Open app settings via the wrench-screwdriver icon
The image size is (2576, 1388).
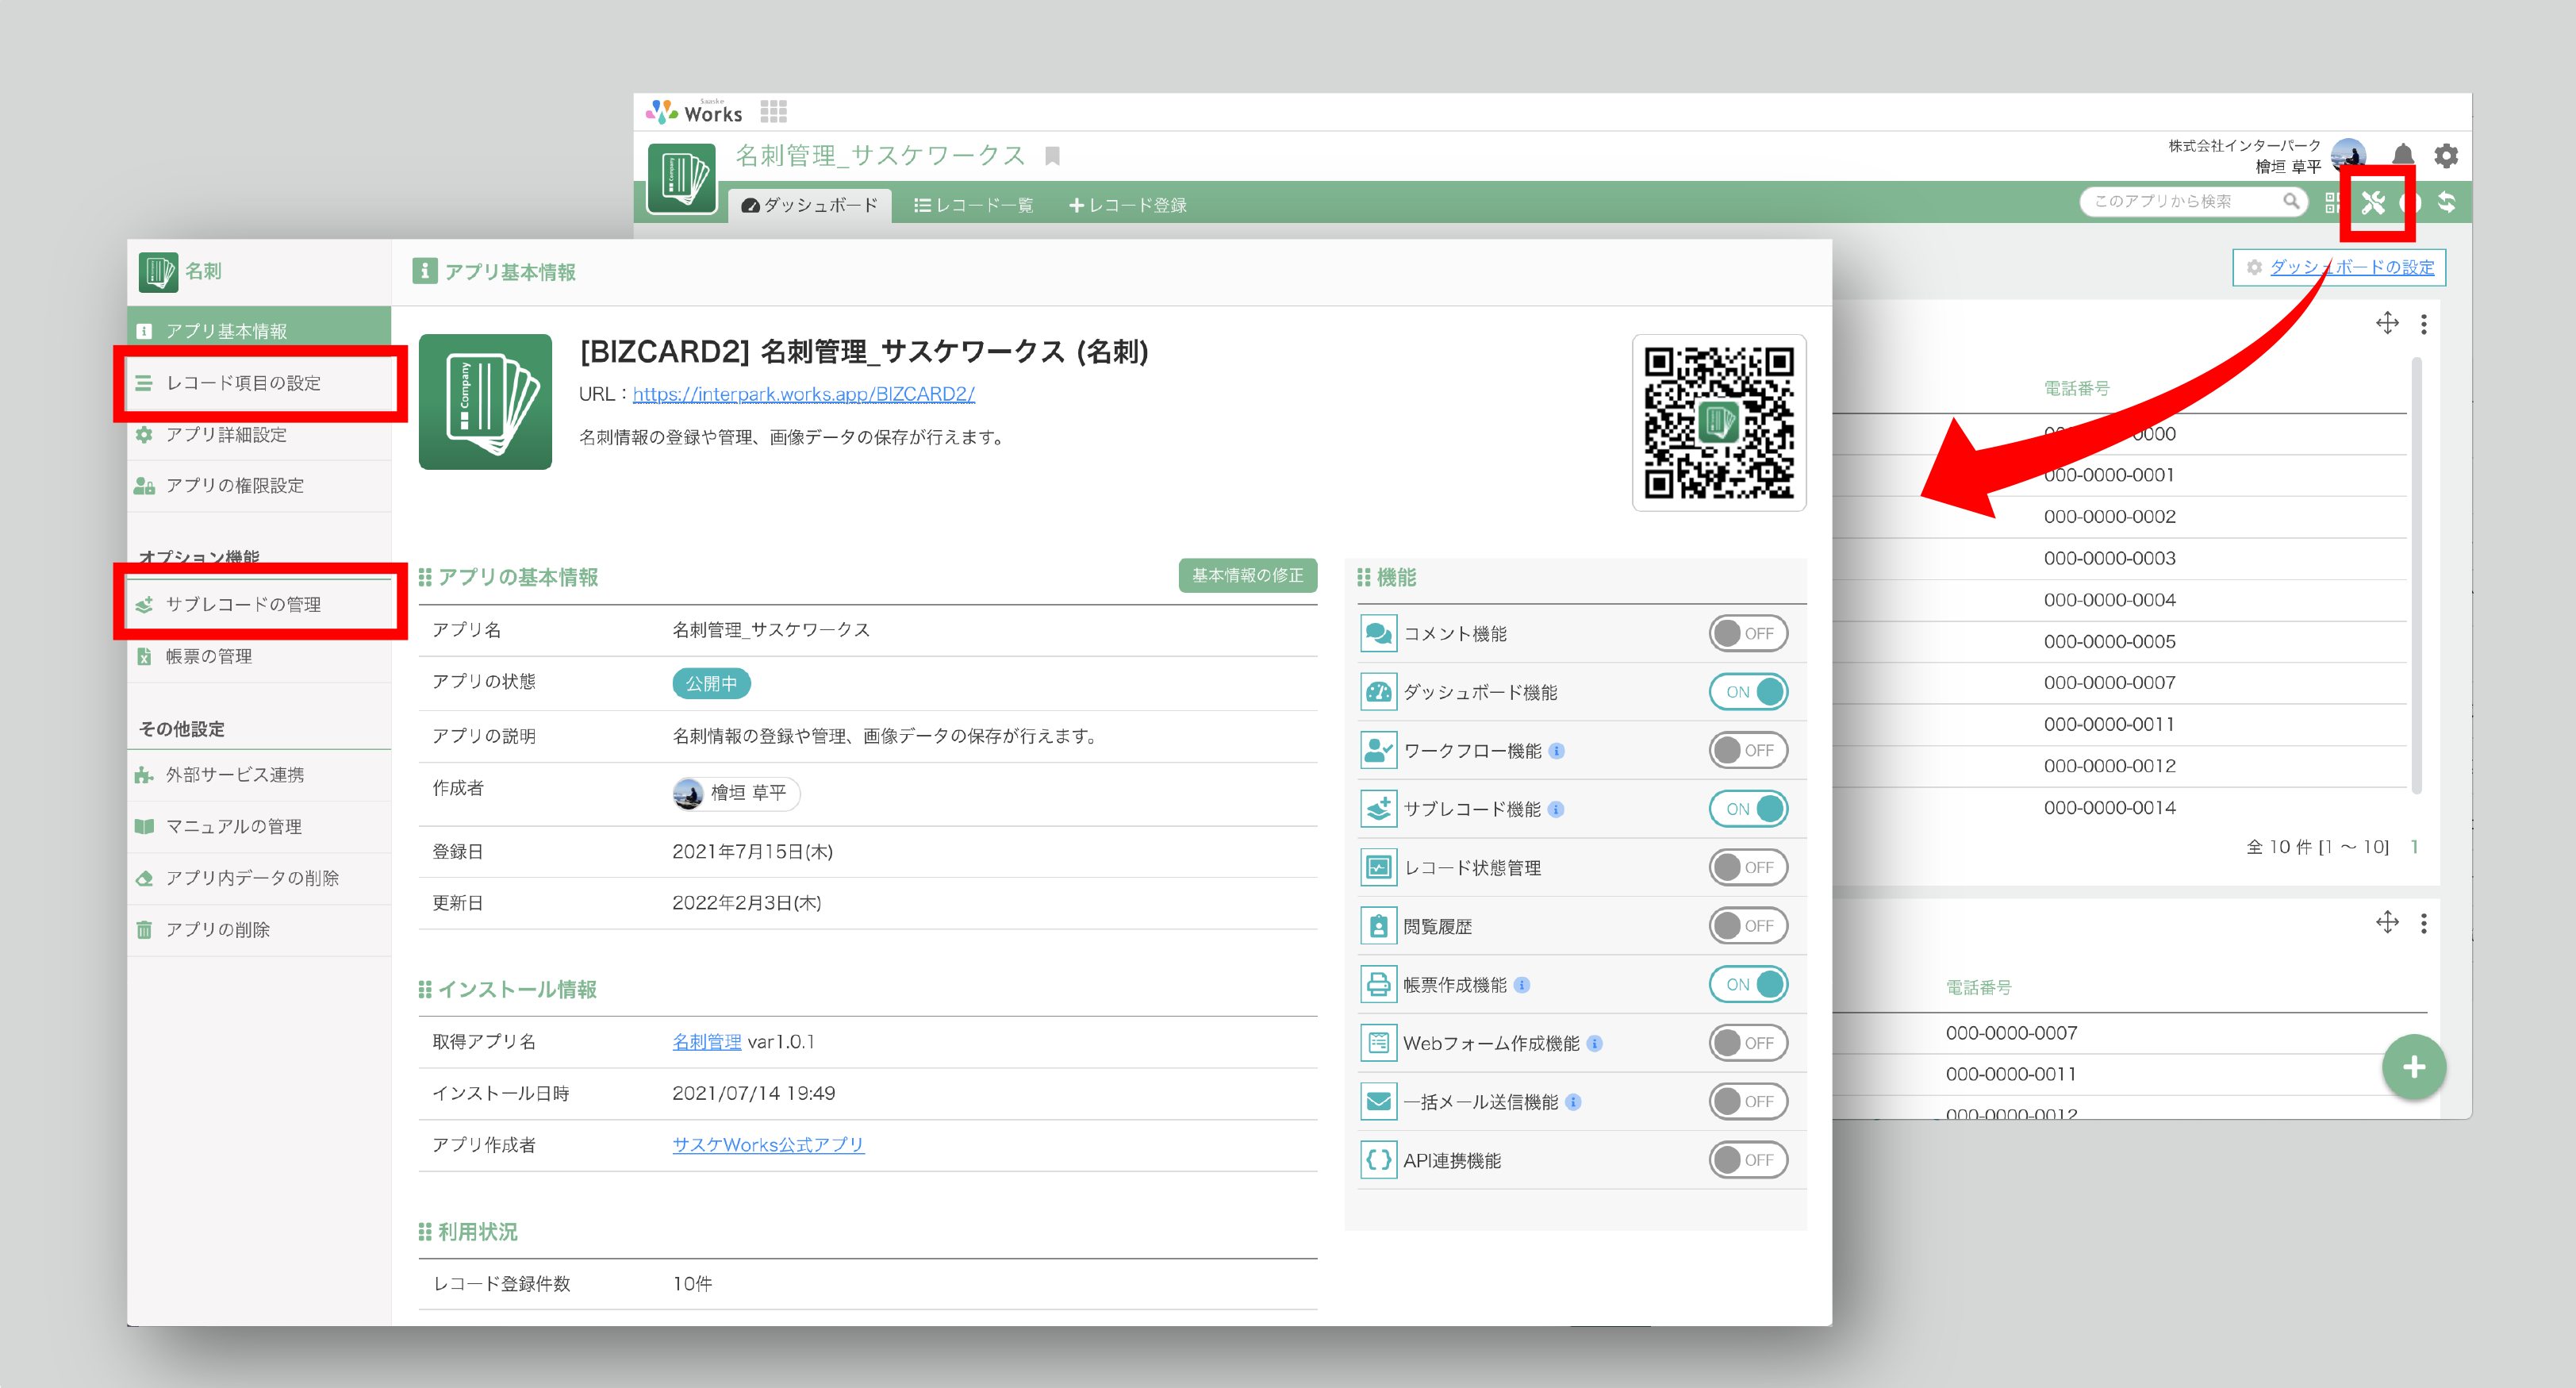click(2373, 203)
